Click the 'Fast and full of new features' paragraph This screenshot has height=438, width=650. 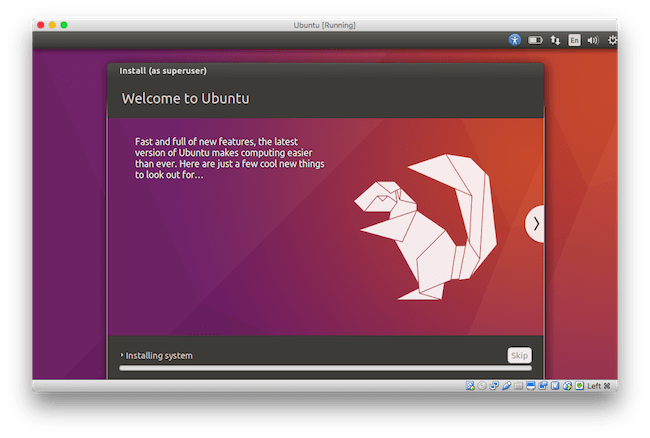(230, 158)
